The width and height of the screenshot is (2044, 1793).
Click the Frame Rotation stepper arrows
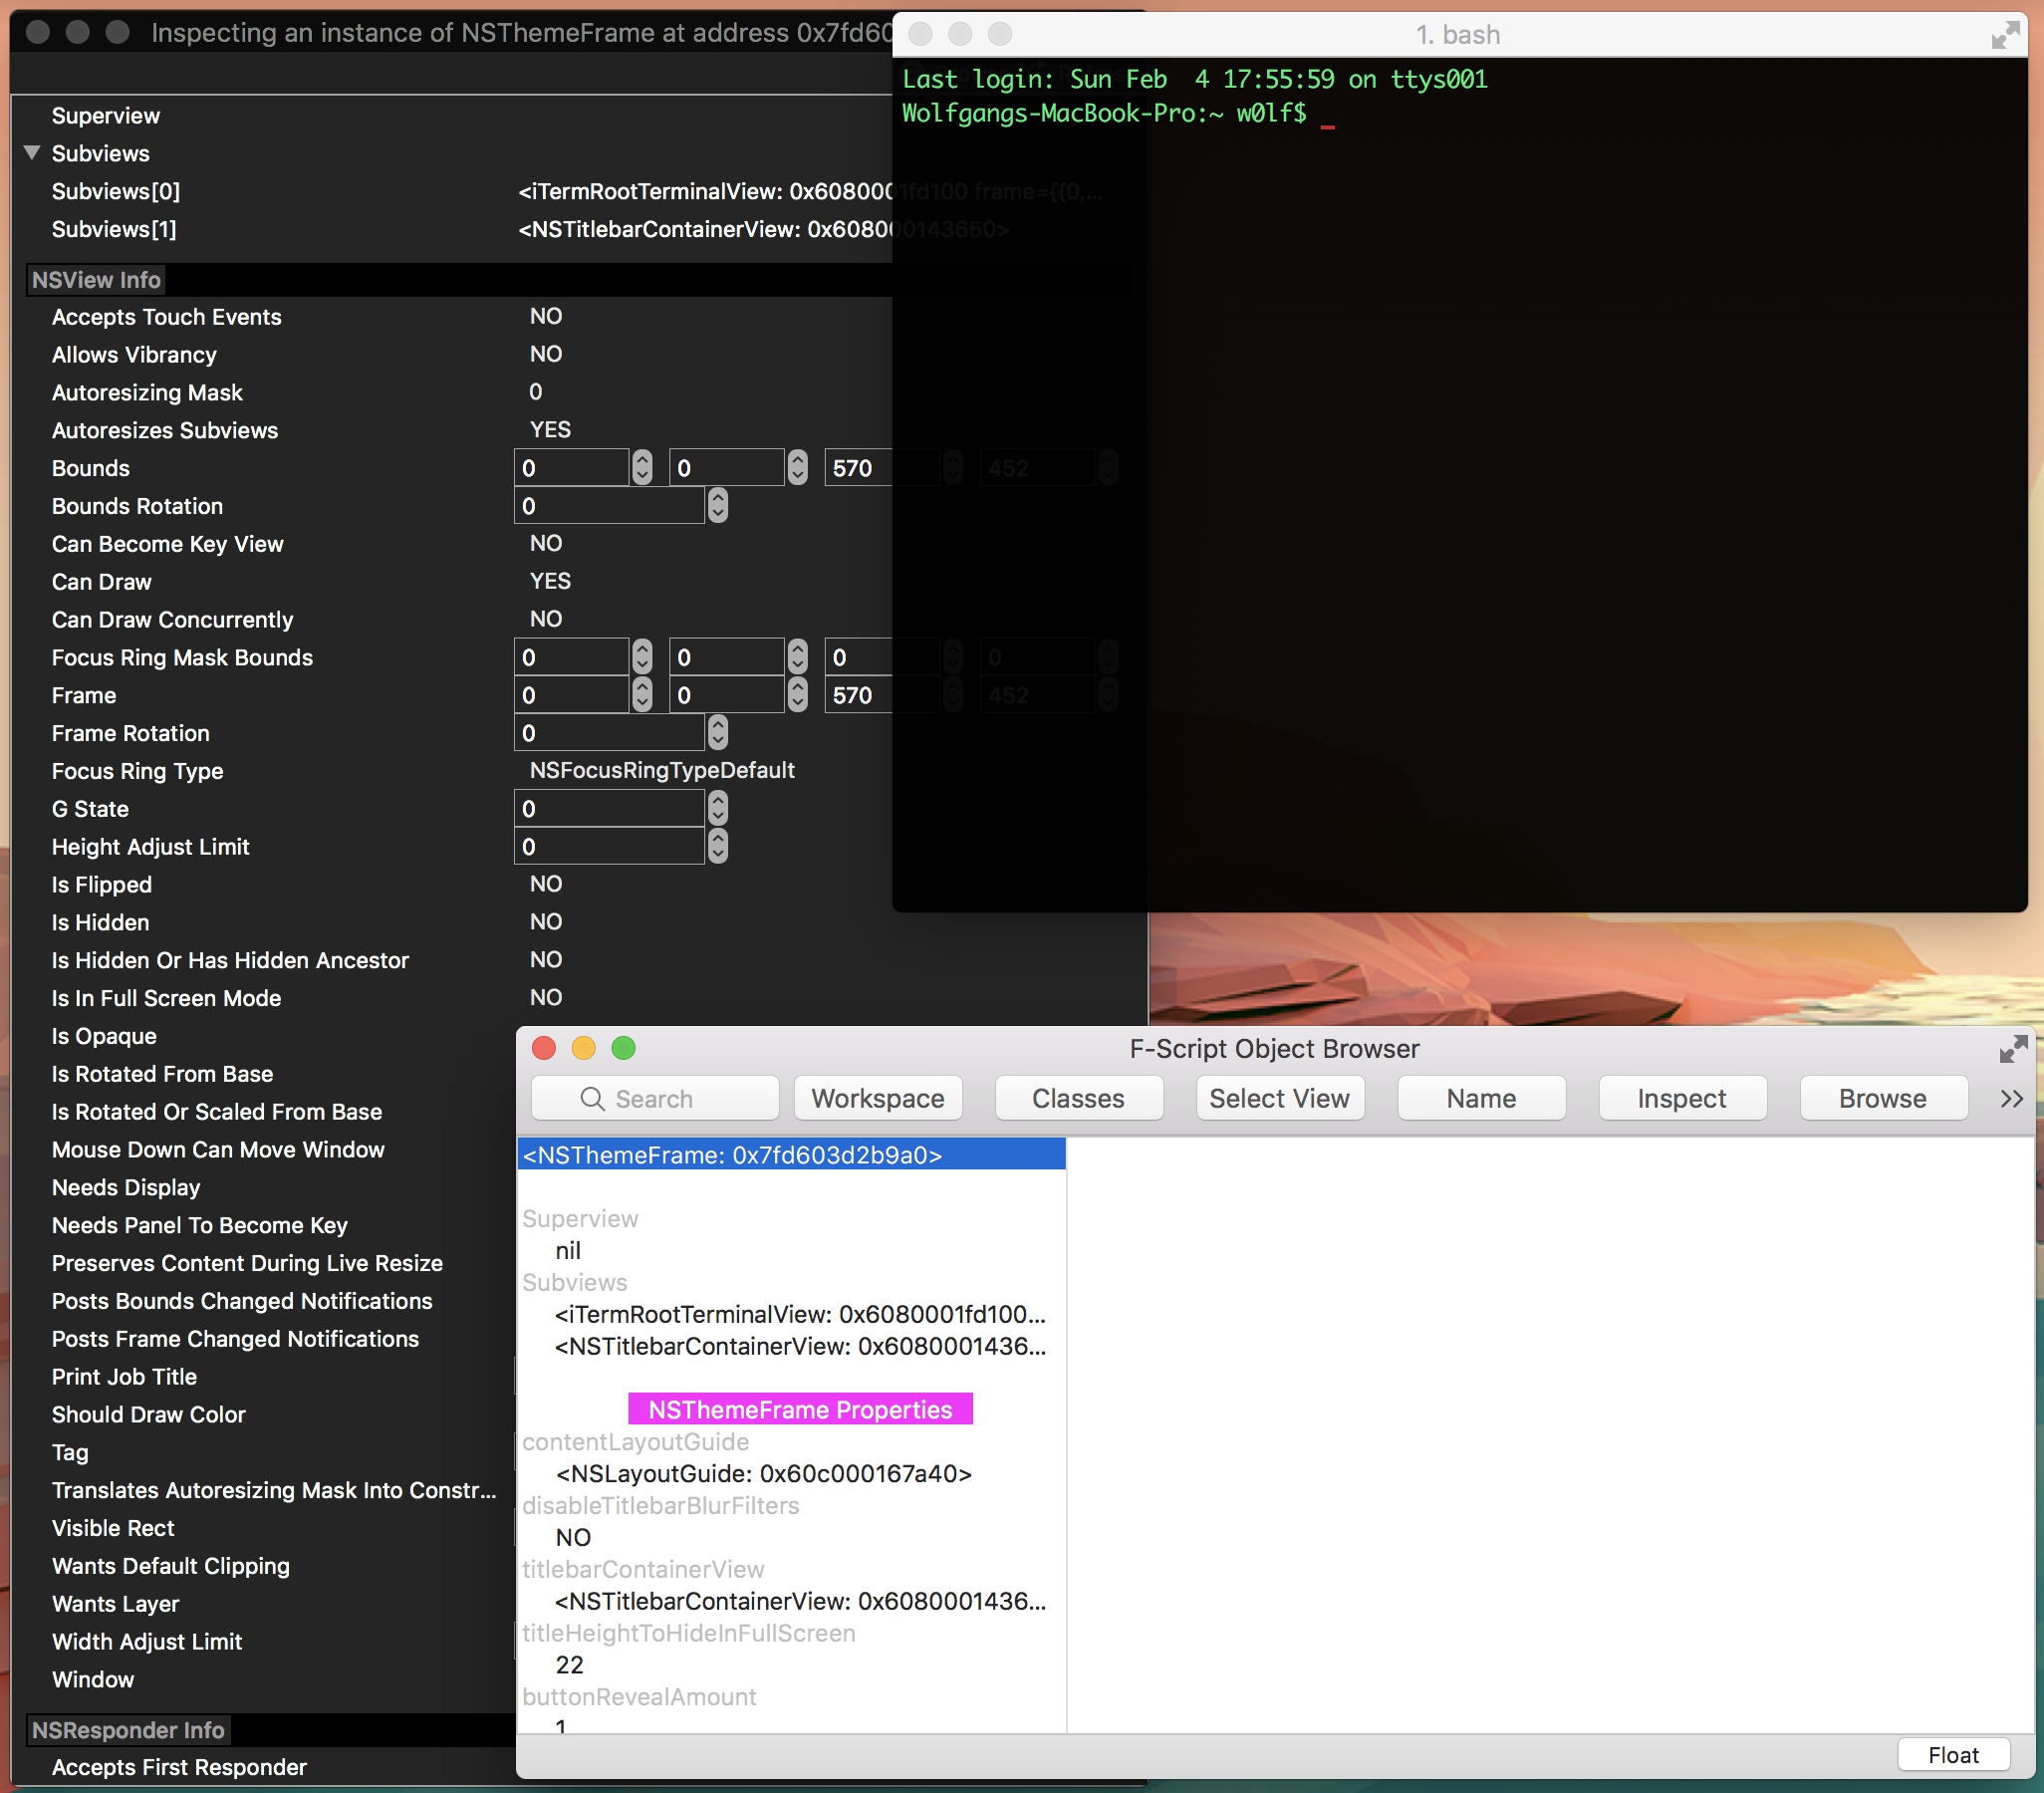tap(717, 733)
